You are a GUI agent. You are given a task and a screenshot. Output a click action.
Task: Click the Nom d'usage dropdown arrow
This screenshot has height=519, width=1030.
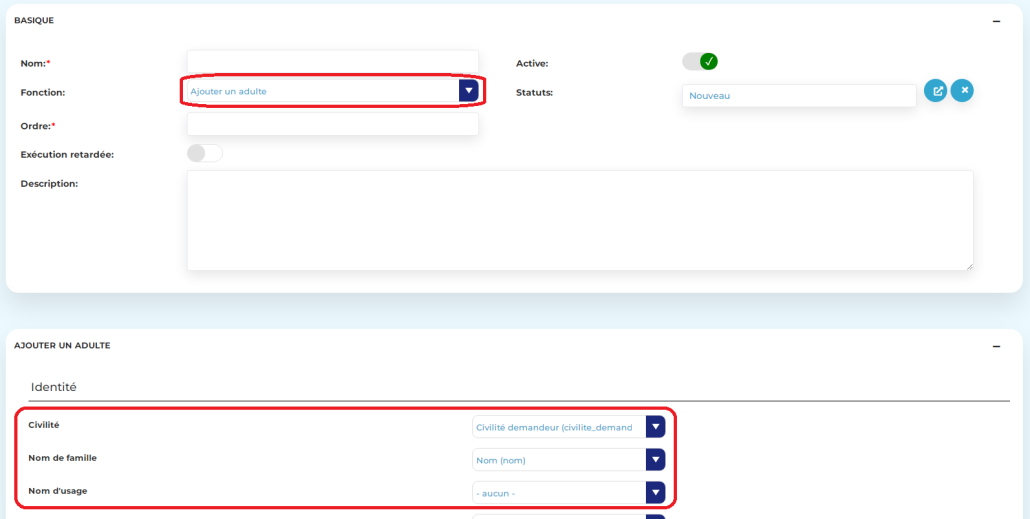click(655, 493)
